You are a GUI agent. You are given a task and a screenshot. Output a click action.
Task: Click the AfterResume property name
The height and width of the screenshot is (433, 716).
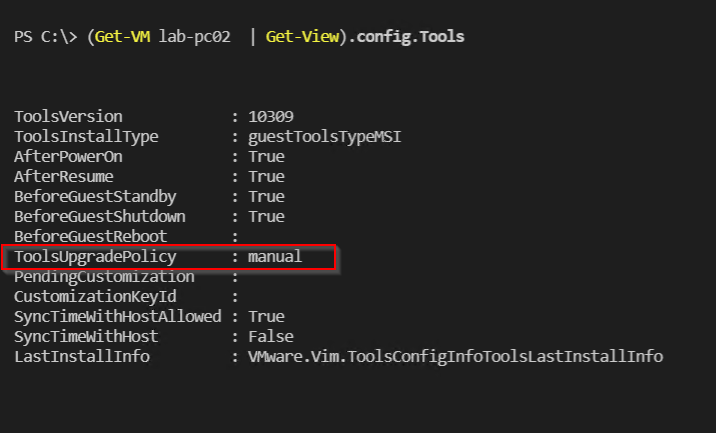[64, 177]
